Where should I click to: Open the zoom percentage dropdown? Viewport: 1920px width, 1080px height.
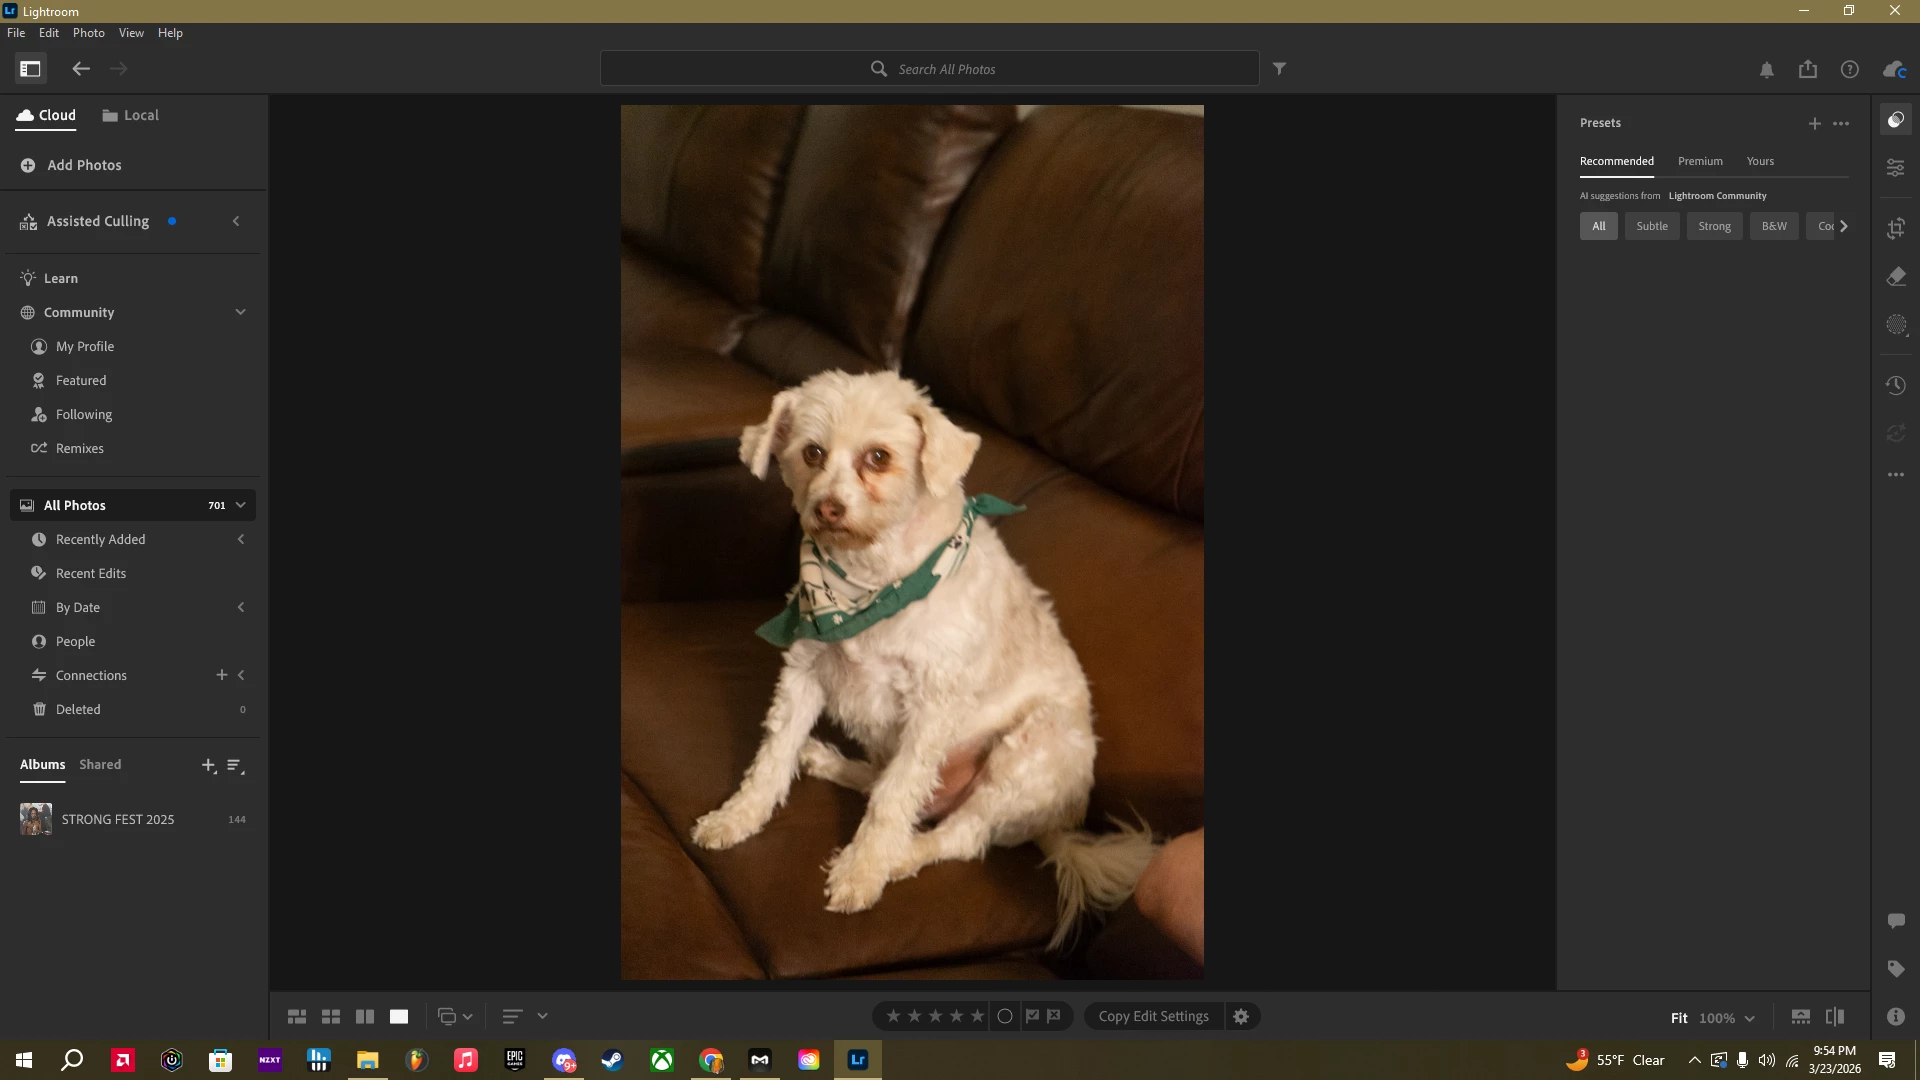(x=1749, y=1018)
